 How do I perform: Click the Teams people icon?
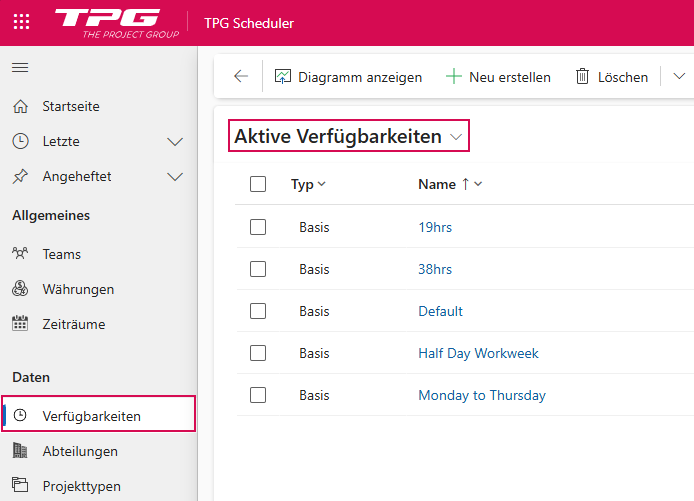(20, 254)
